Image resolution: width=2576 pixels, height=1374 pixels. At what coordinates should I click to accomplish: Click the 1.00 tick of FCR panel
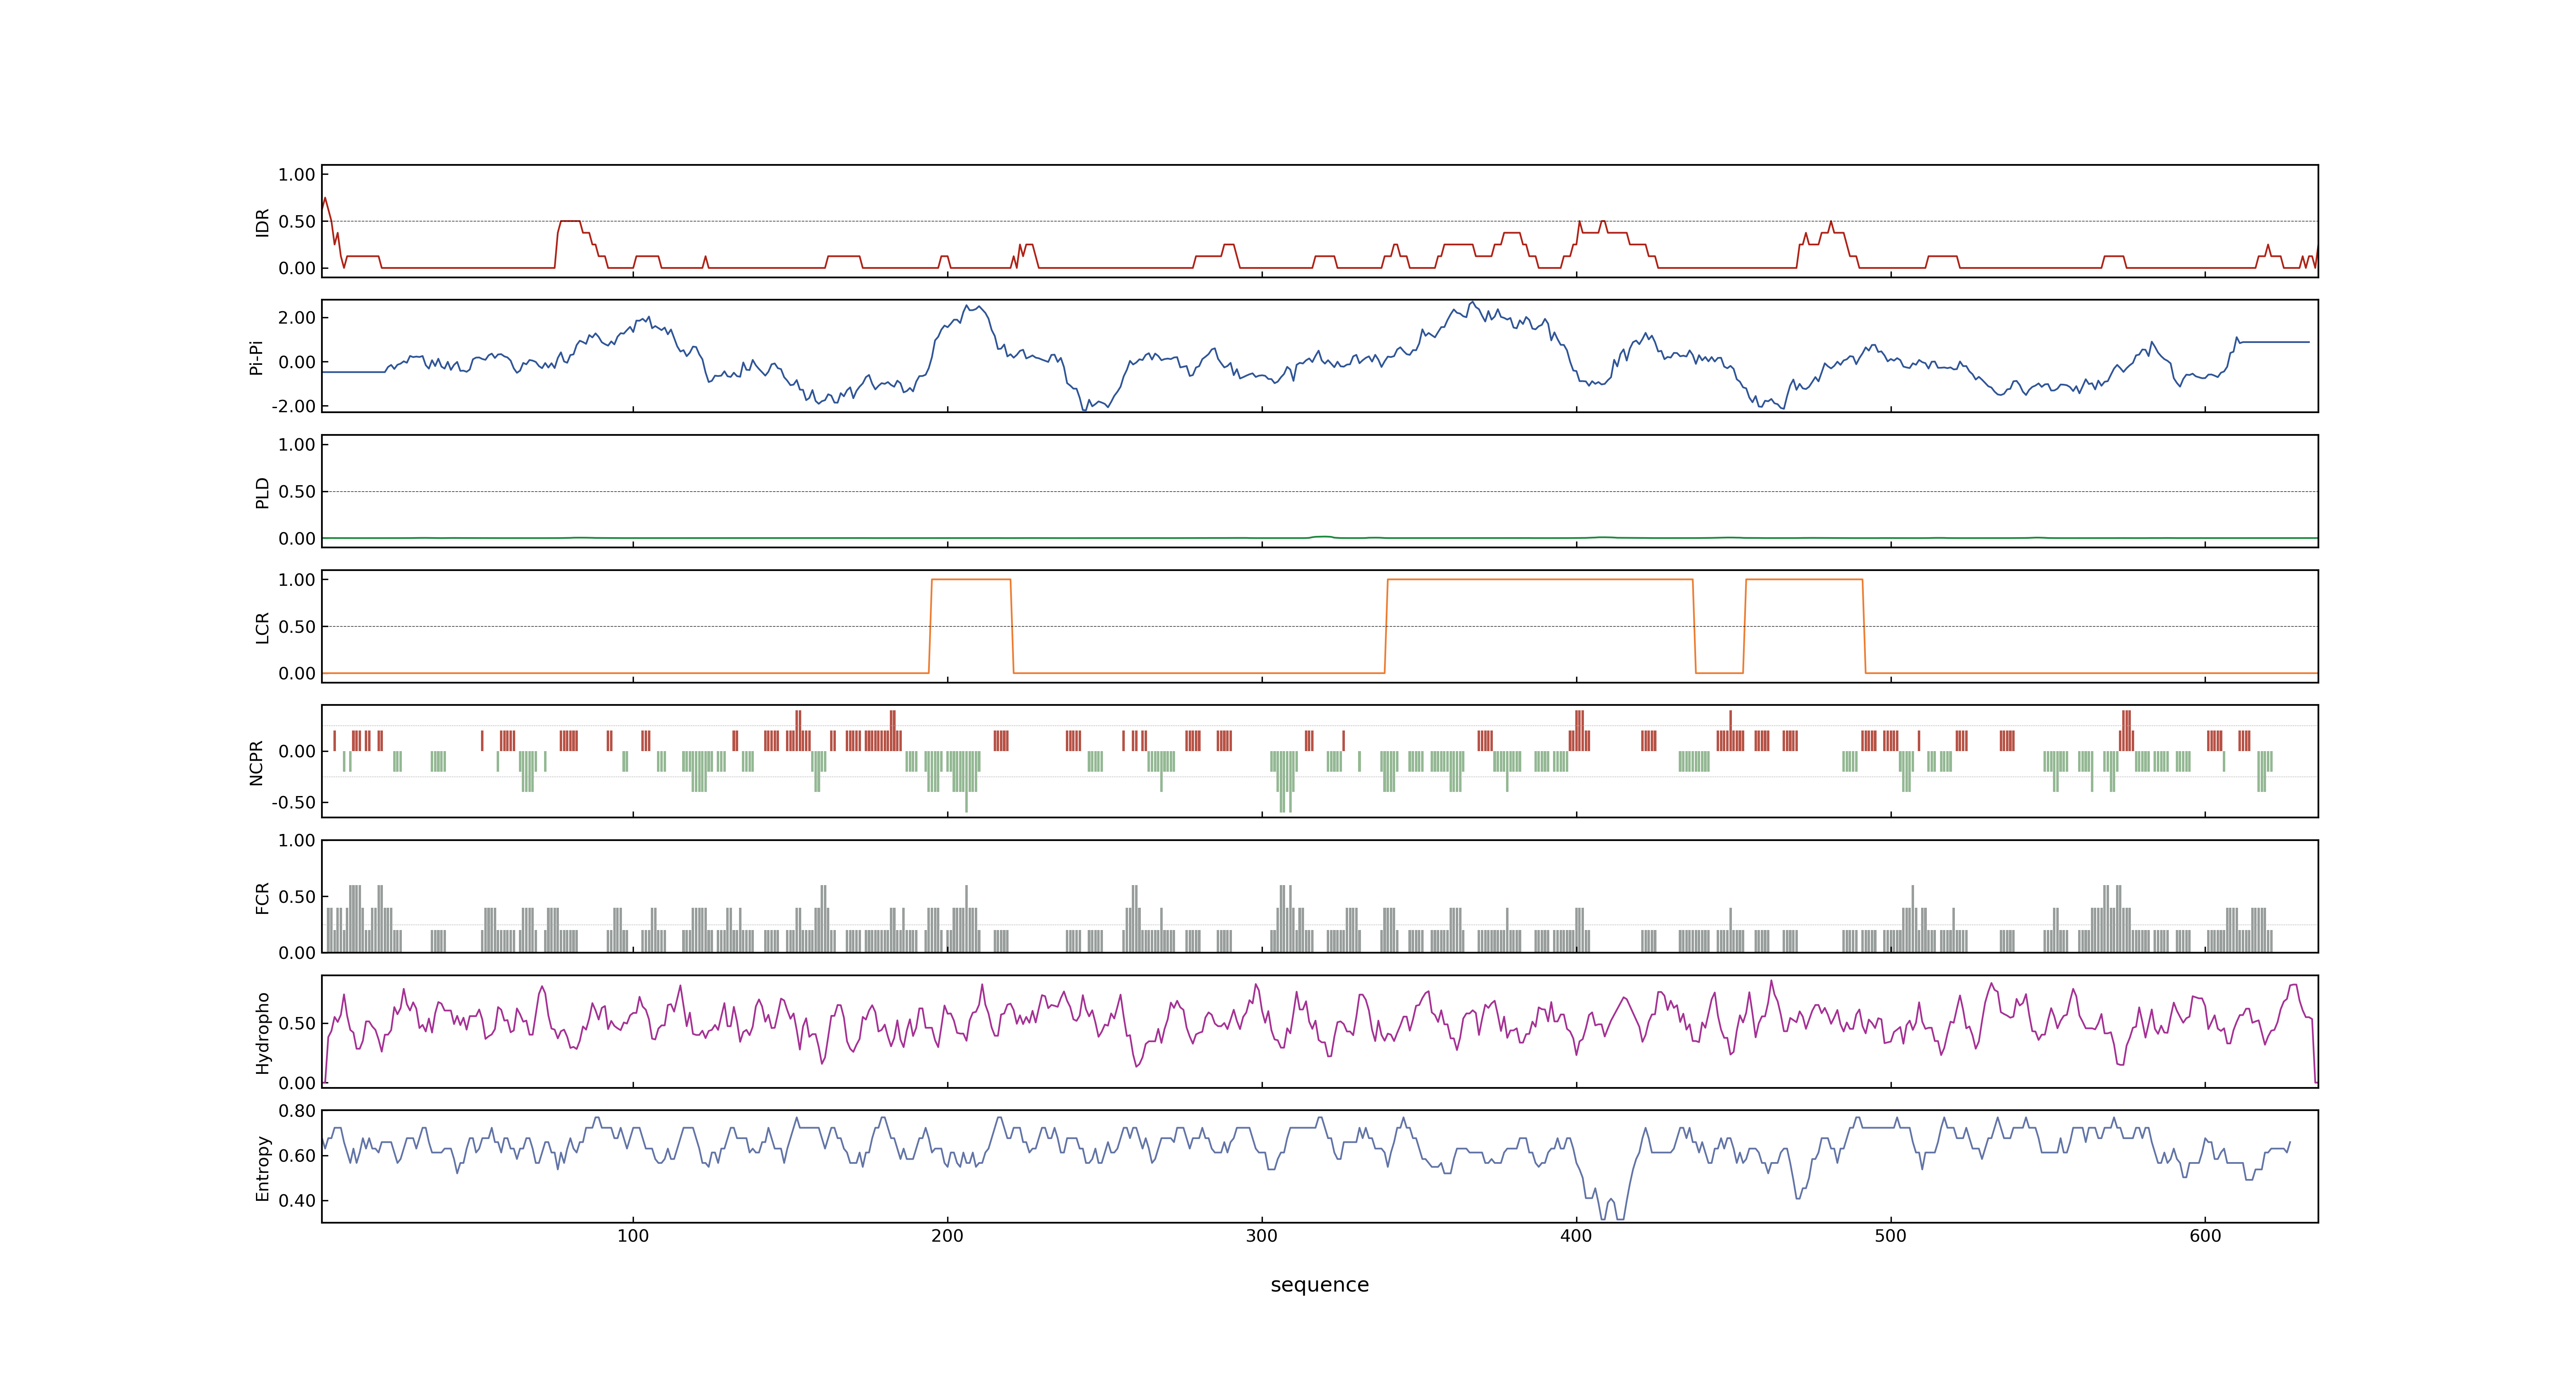coord(297,841)
